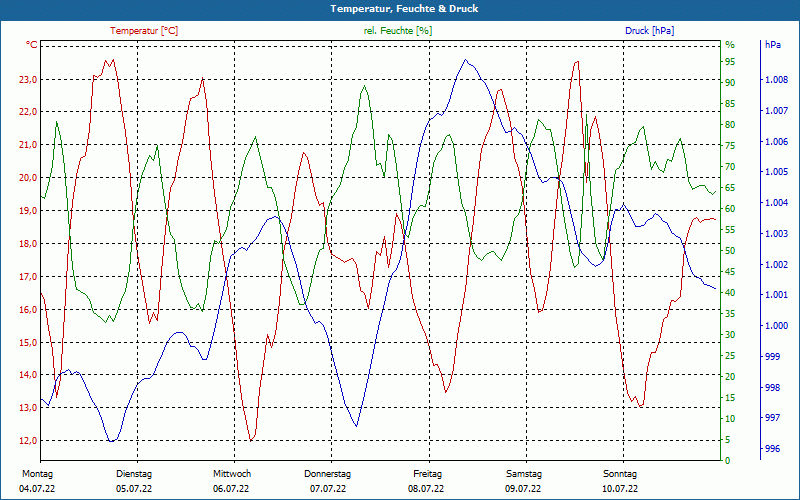Viewport: 800px width, 500px height.
Task: Click the 1.002 pressure axis value
Action: [777, 264]
